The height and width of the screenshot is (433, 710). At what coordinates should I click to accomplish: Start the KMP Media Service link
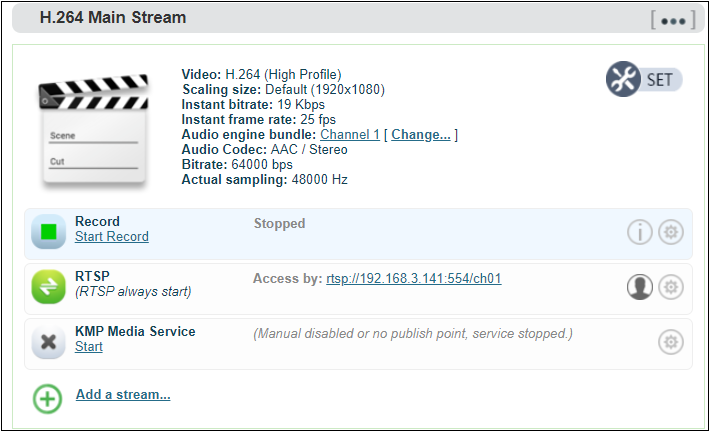[x=89, y=346]
